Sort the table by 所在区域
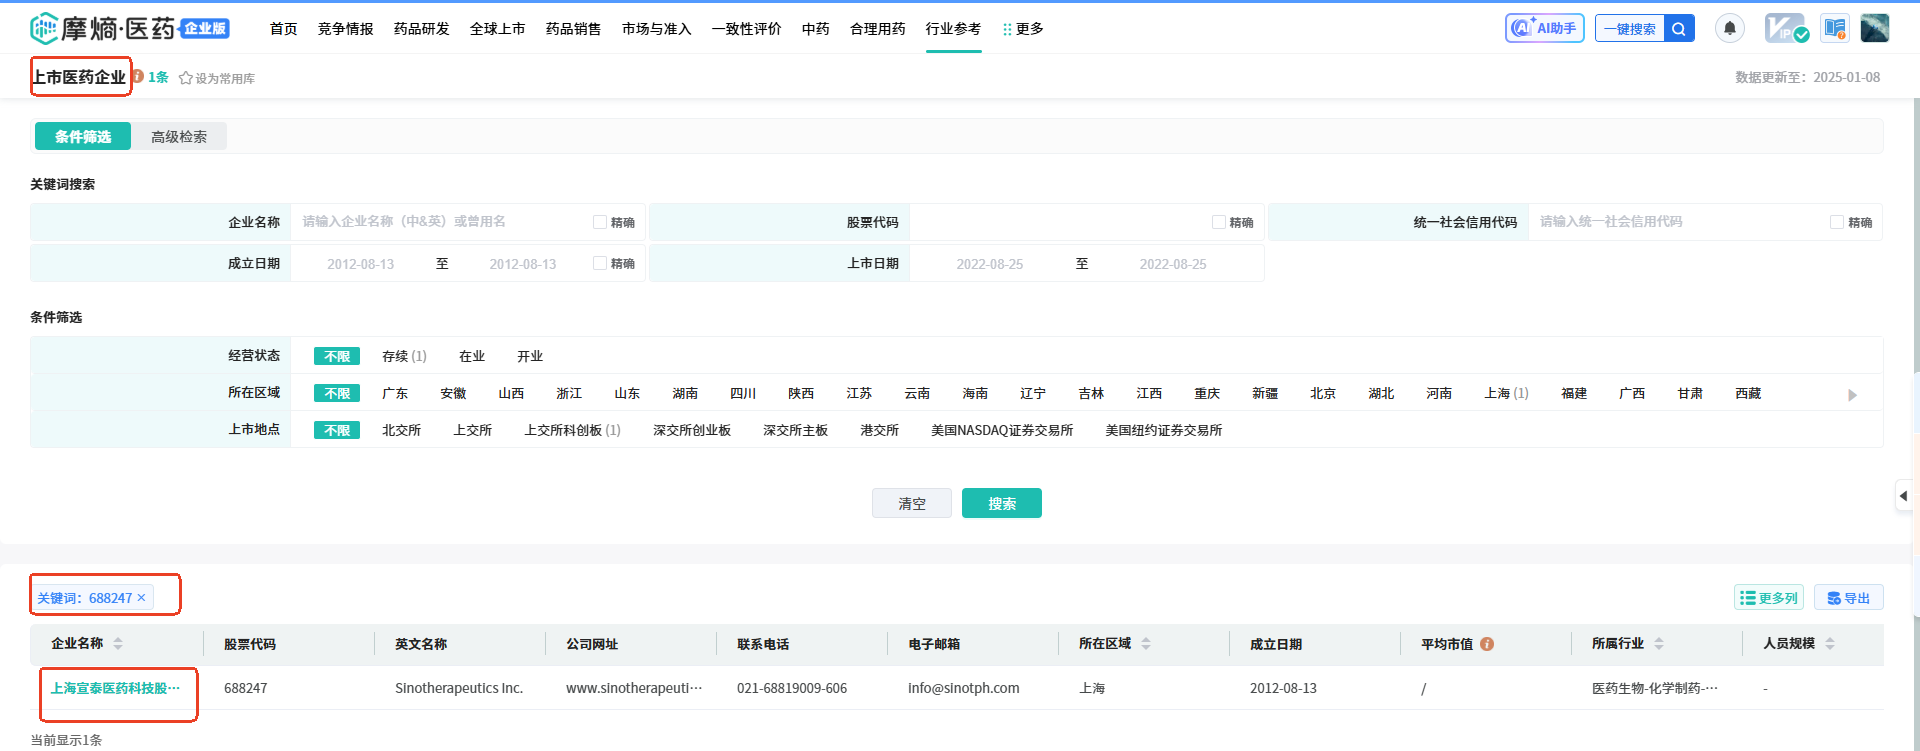This screenshot has width=1920, height=751. pyautogui.click(x=1146, y=644)
